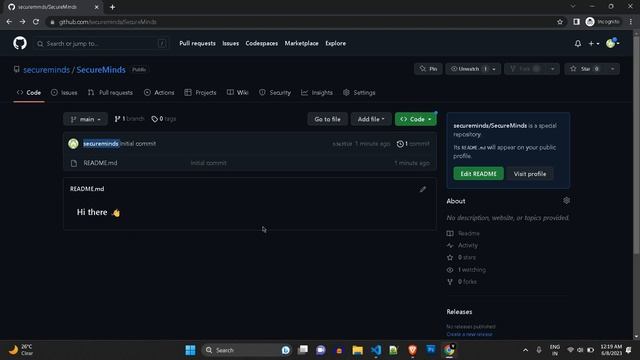View the 1 commit history link
The width and height of the screenshot is (640, 360).
[x=413, y=144]
